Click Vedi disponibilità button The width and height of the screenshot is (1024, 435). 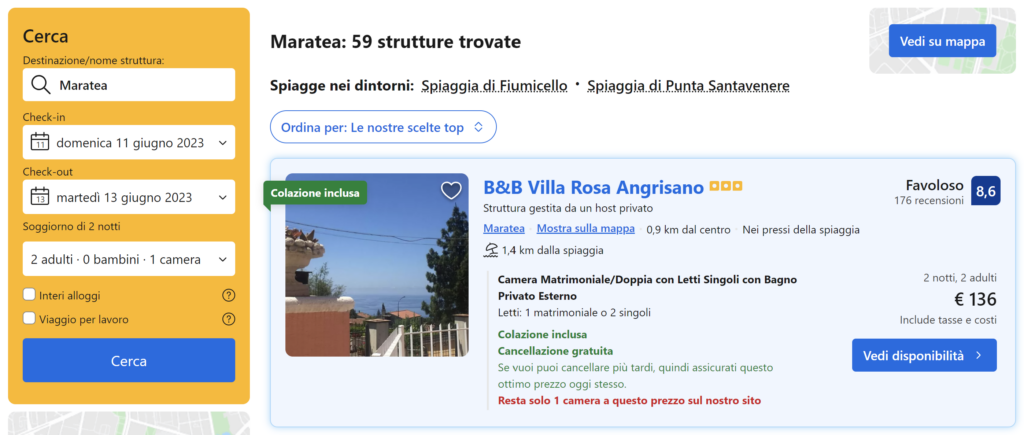923,355
